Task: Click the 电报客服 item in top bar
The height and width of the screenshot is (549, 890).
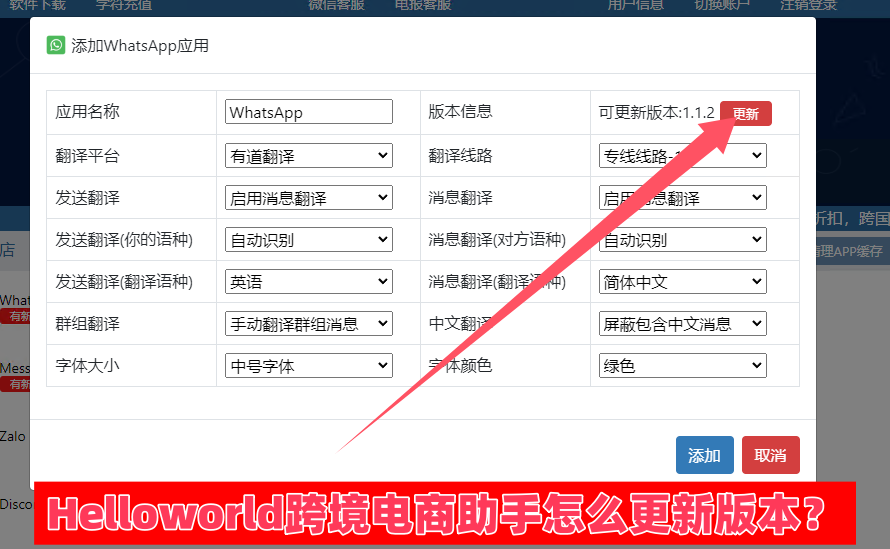Action: pos(423,5)
